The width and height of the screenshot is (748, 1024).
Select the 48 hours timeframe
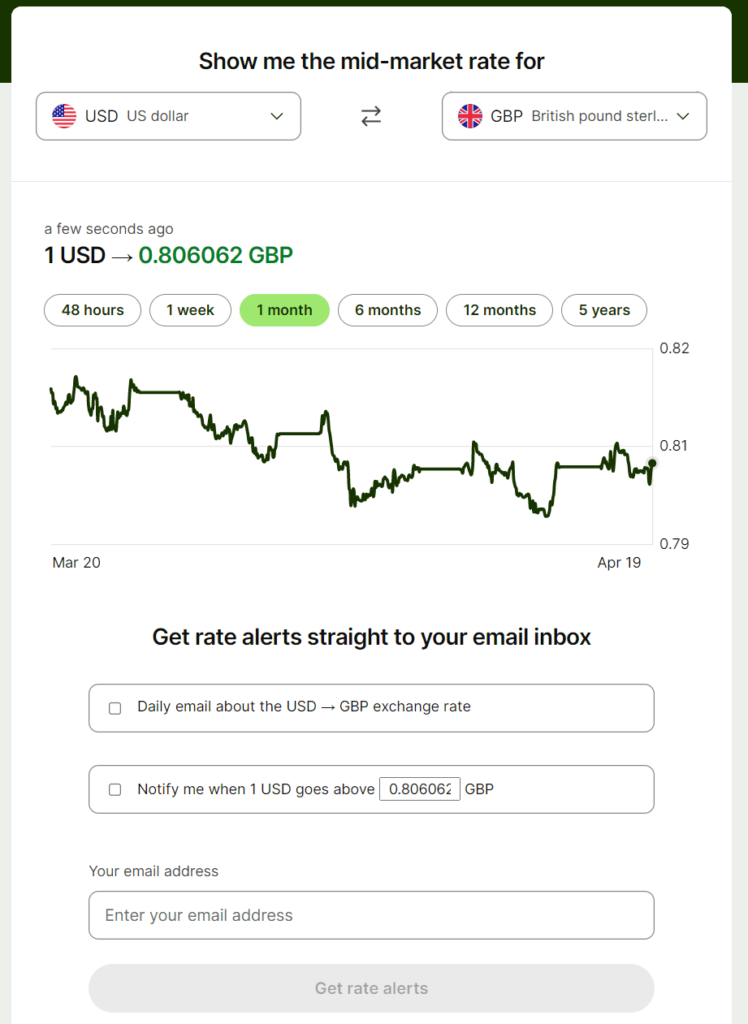(92, 310)
